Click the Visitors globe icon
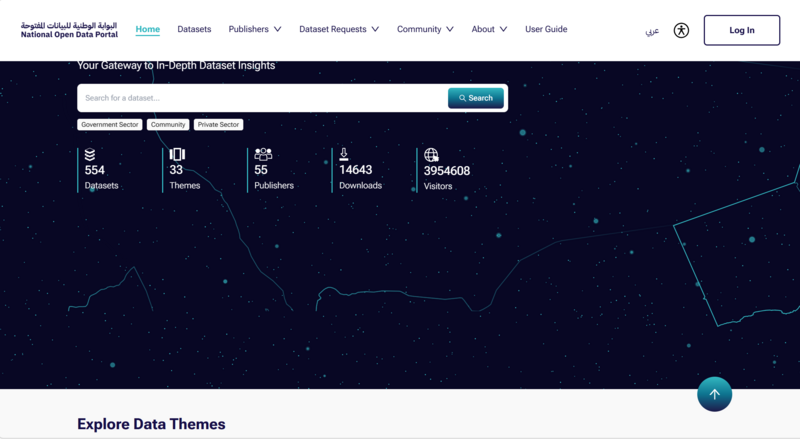The height and width of the screenshot is (439, 800). [431, 155]
